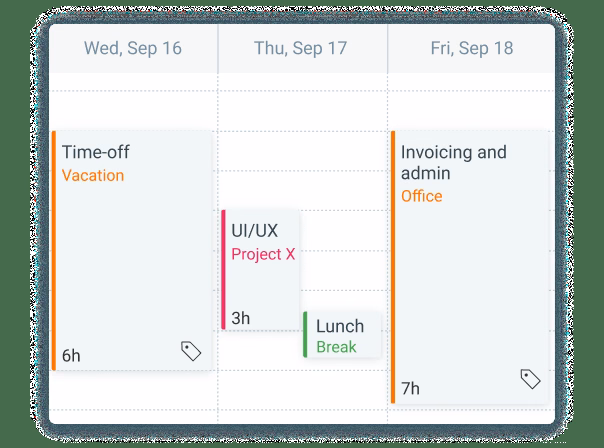
Task: Click the green color bar of Lunch
Action: [305, 334]
